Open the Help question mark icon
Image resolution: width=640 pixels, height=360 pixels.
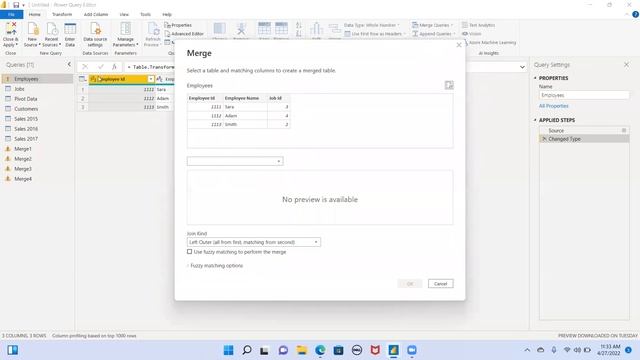tap(635, 14)
